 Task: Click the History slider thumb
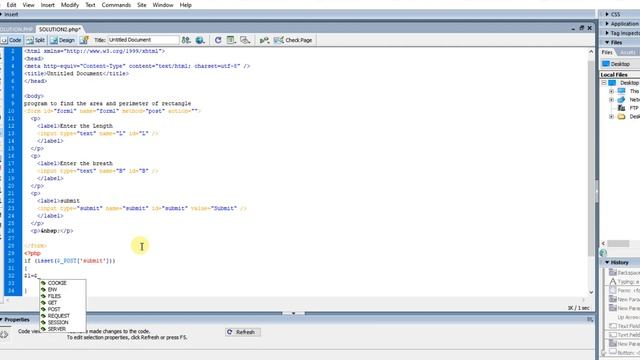604,353
